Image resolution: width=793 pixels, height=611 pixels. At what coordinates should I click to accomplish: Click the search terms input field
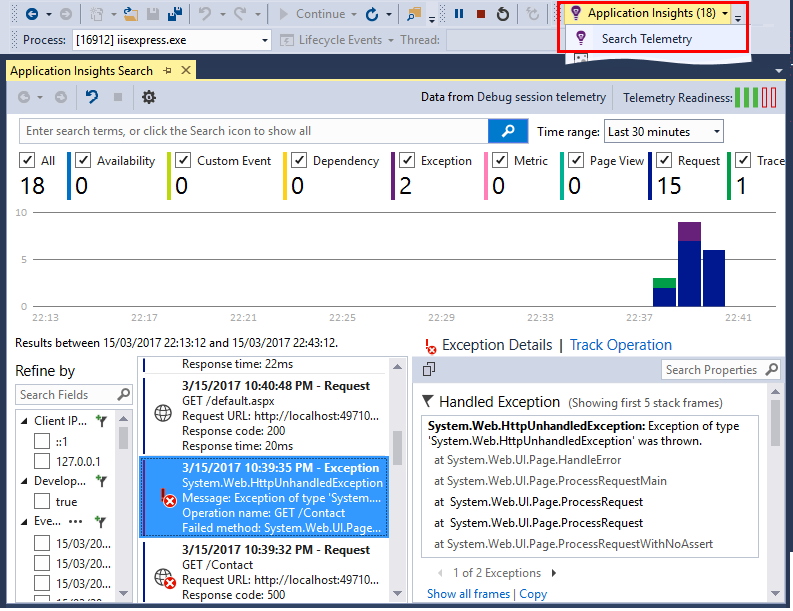point(254,131)
